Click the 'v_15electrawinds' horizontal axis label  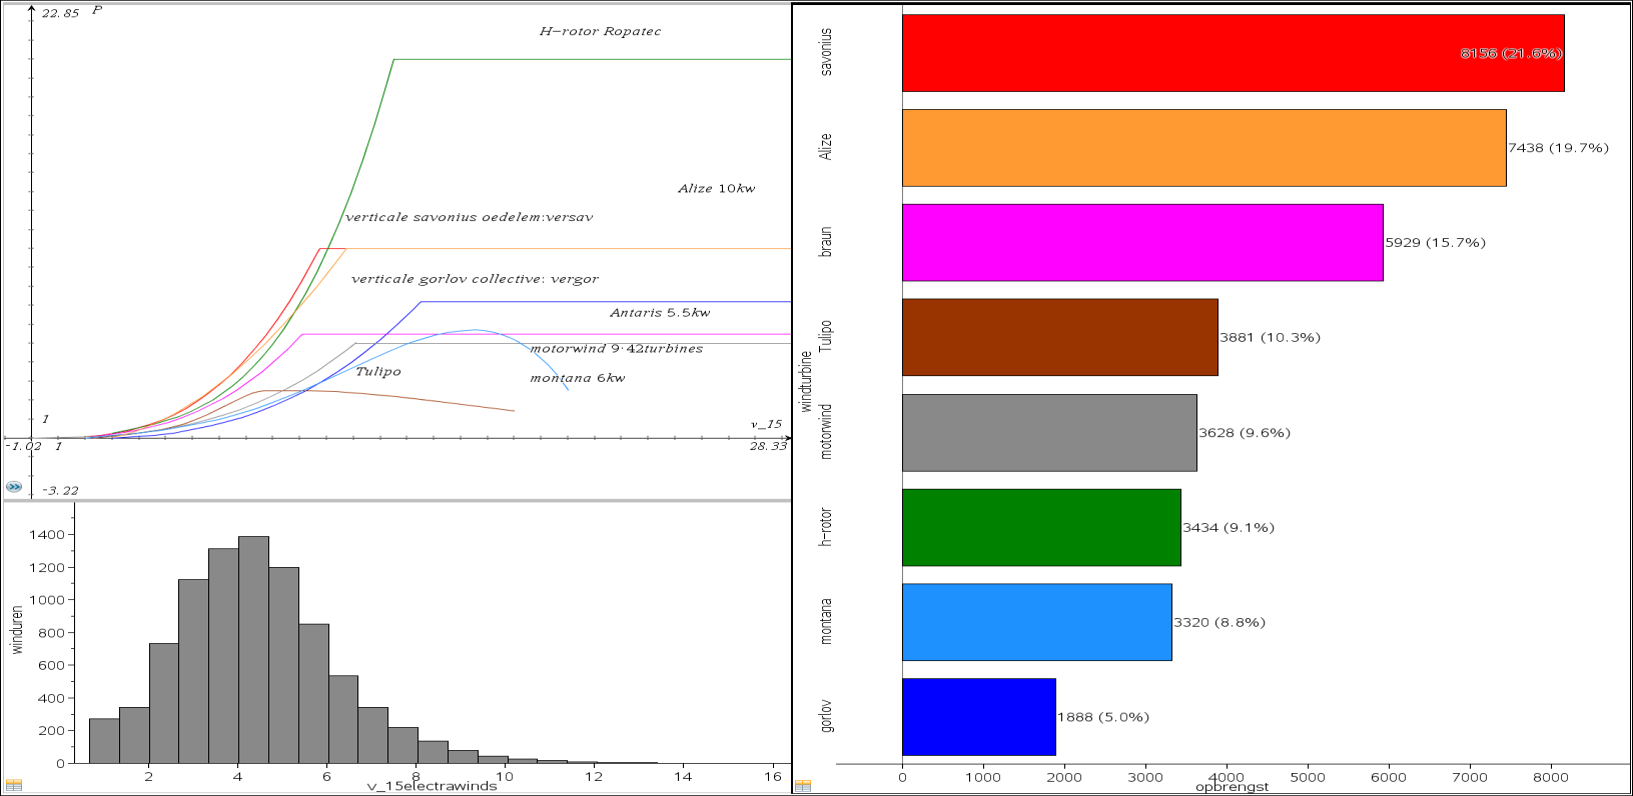pos(432,786)
